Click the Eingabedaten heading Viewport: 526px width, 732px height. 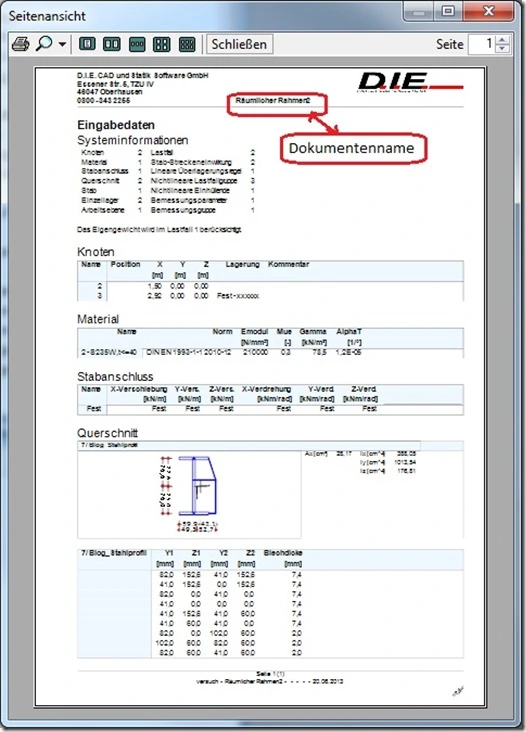tap(116, 125)
